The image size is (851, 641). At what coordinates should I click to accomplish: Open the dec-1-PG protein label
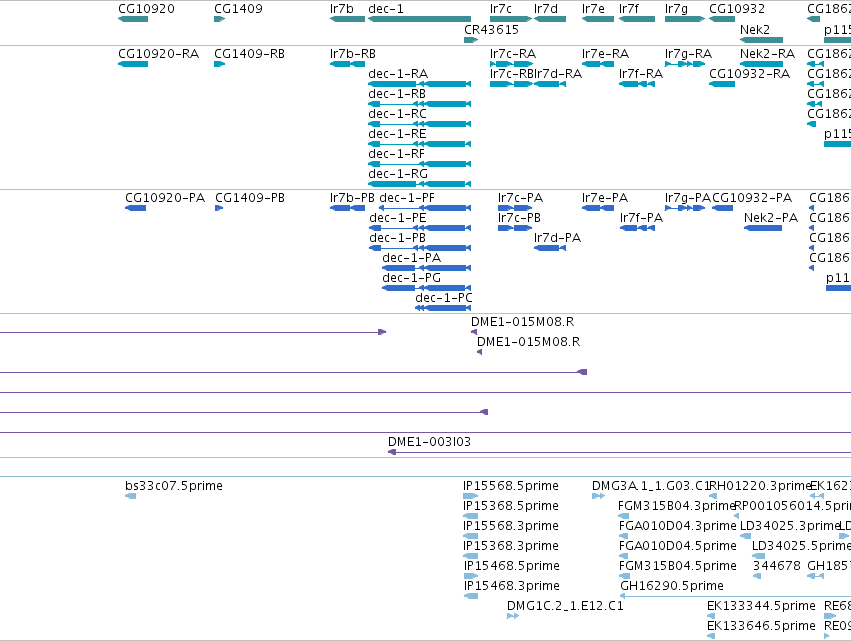[411, 278]
